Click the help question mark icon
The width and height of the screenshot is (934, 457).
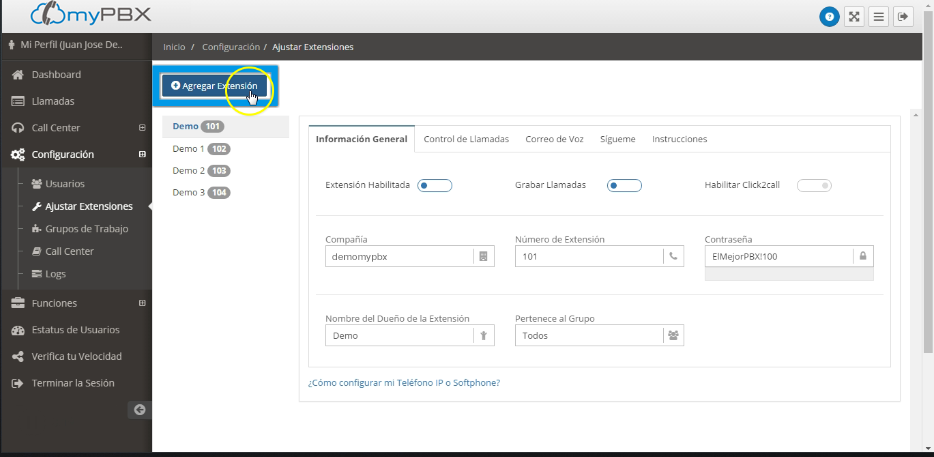(828, 16)
